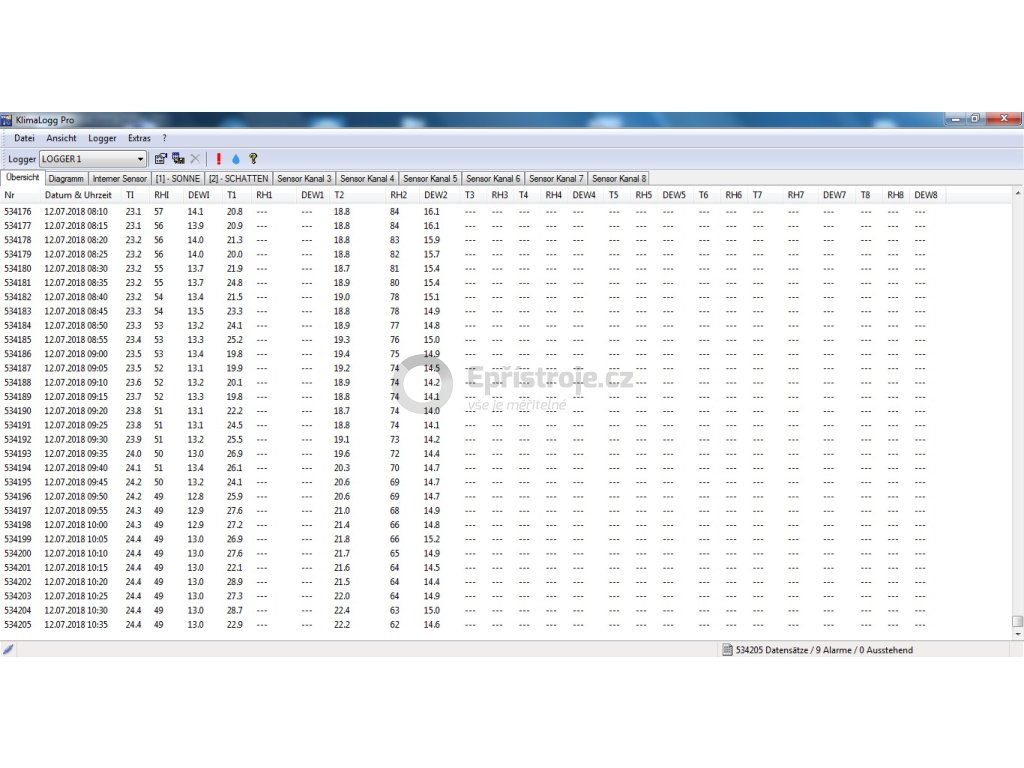Image resolution: width=1024 pixels, height=768 pixels.
Task: Click the T2 column header
Action: click(339, 195)
